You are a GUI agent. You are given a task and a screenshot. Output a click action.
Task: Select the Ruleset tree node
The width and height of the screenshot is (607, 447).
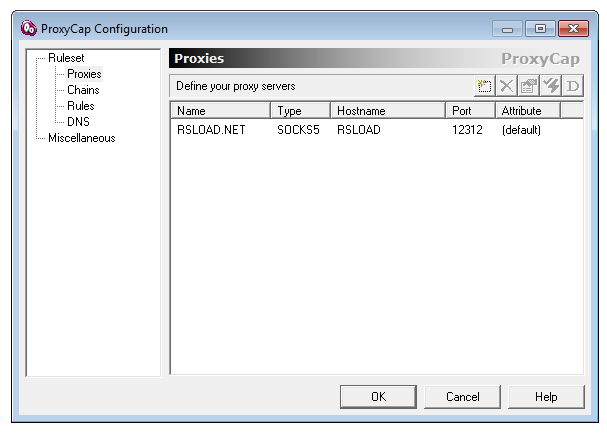66,58
